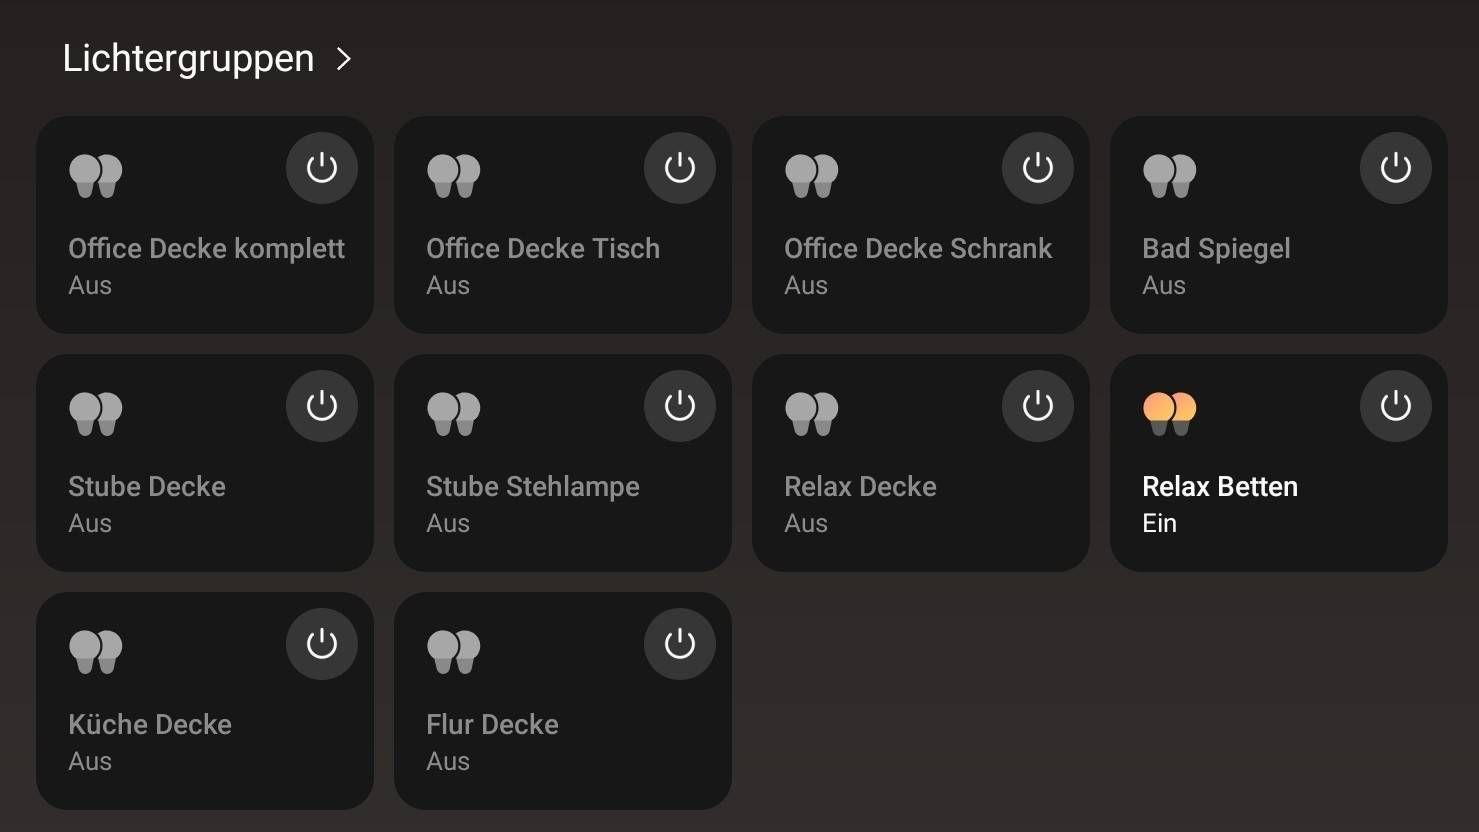The image size is (1479, 832).
Task: Open the Relax Decke card label
Action: [x=861, y=486]
